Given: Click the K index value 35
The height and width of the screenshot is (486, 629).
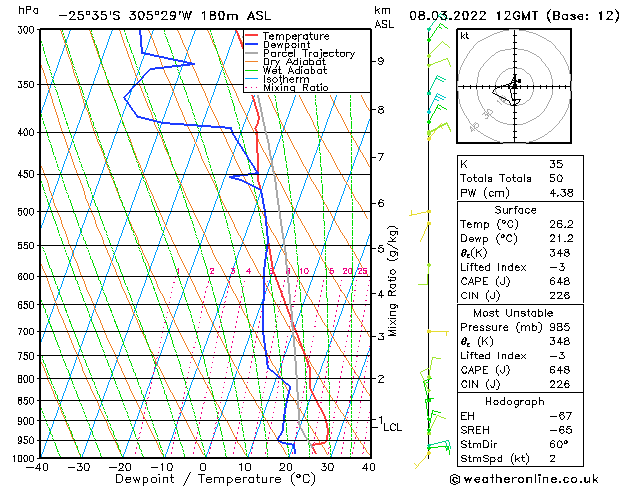Looking at the screenshot, I should coord(556,164).
